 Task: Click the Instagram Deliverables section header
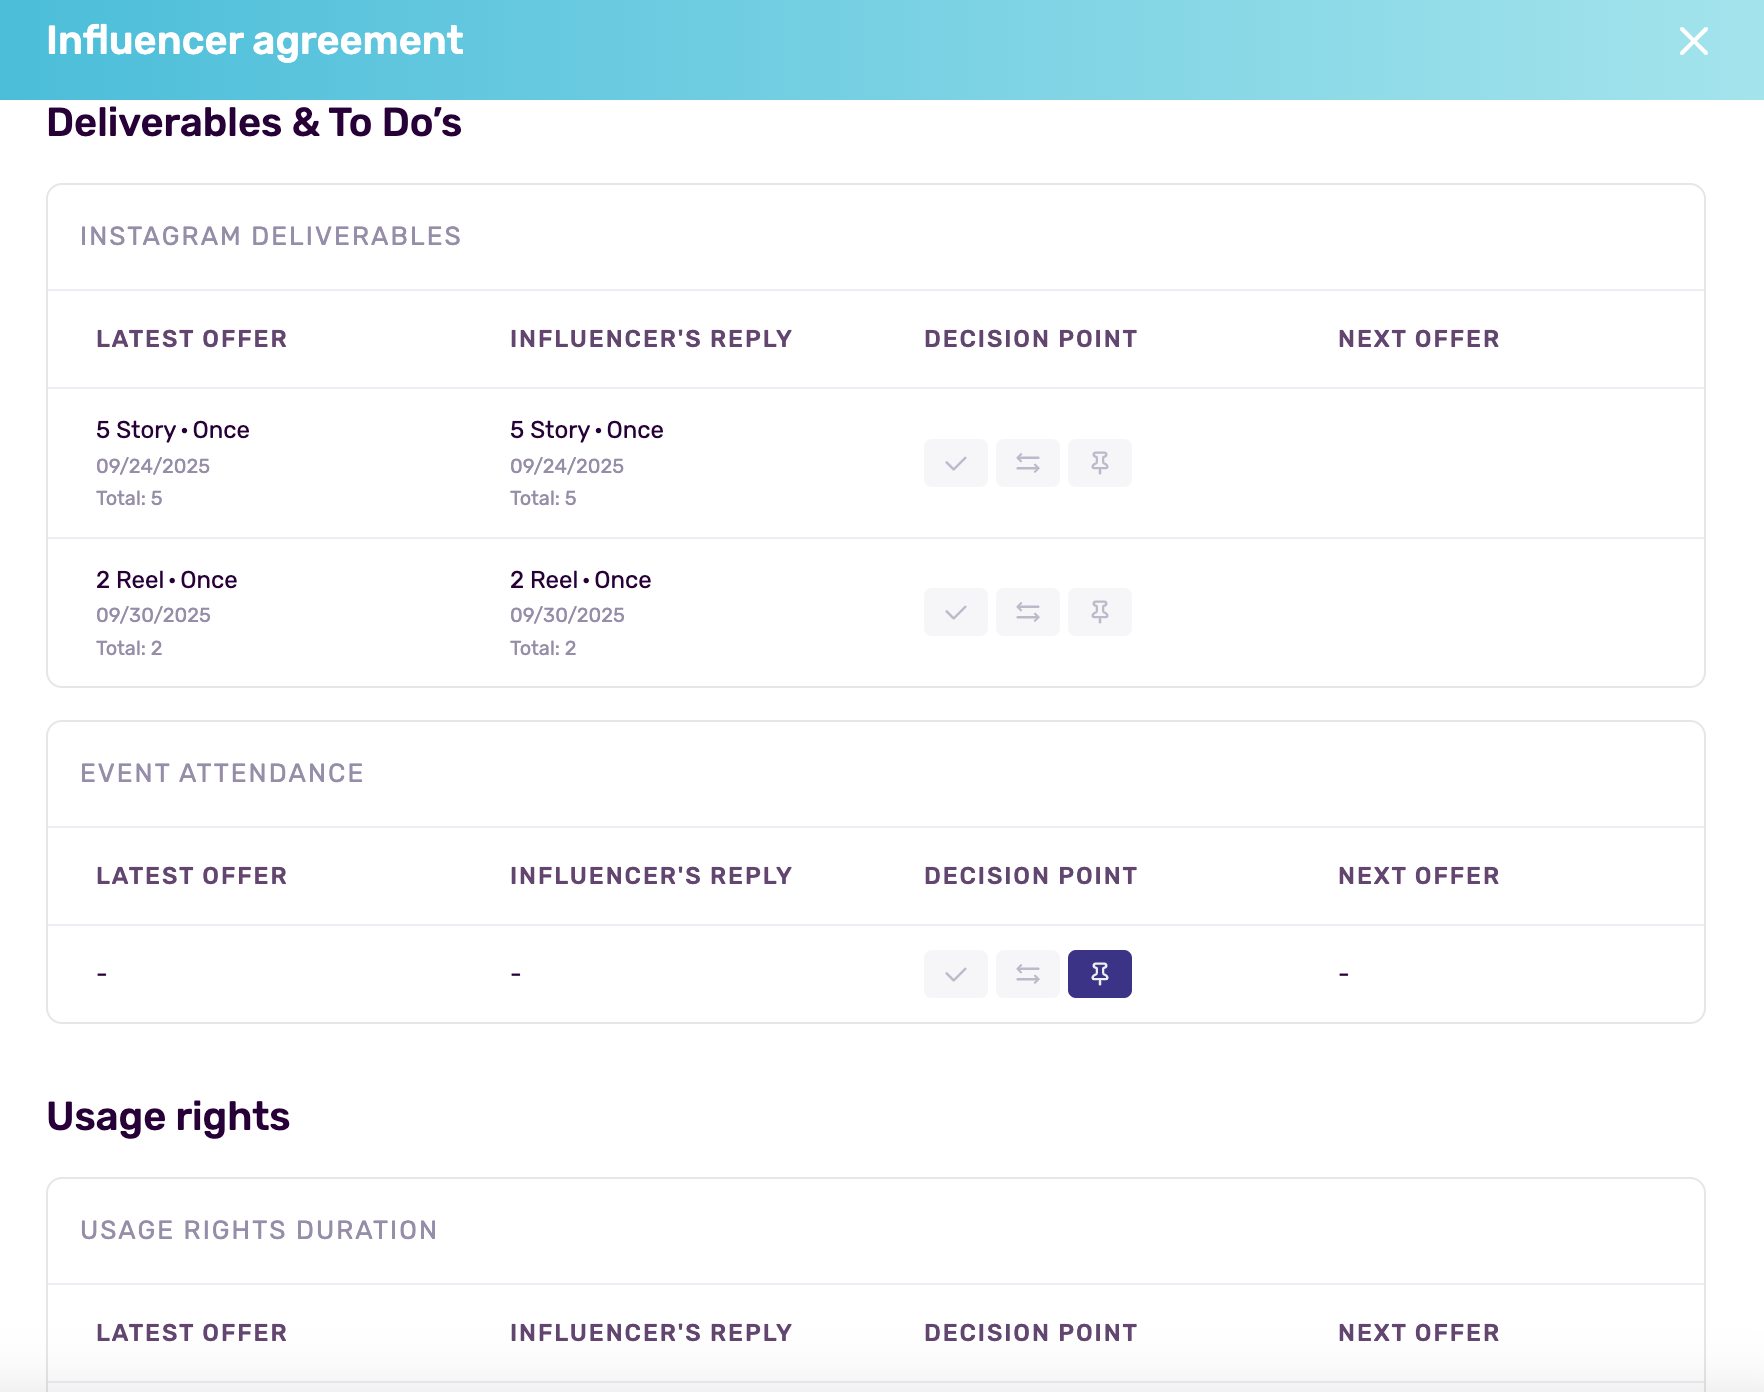pyautogui.click(x=270, y=236)
